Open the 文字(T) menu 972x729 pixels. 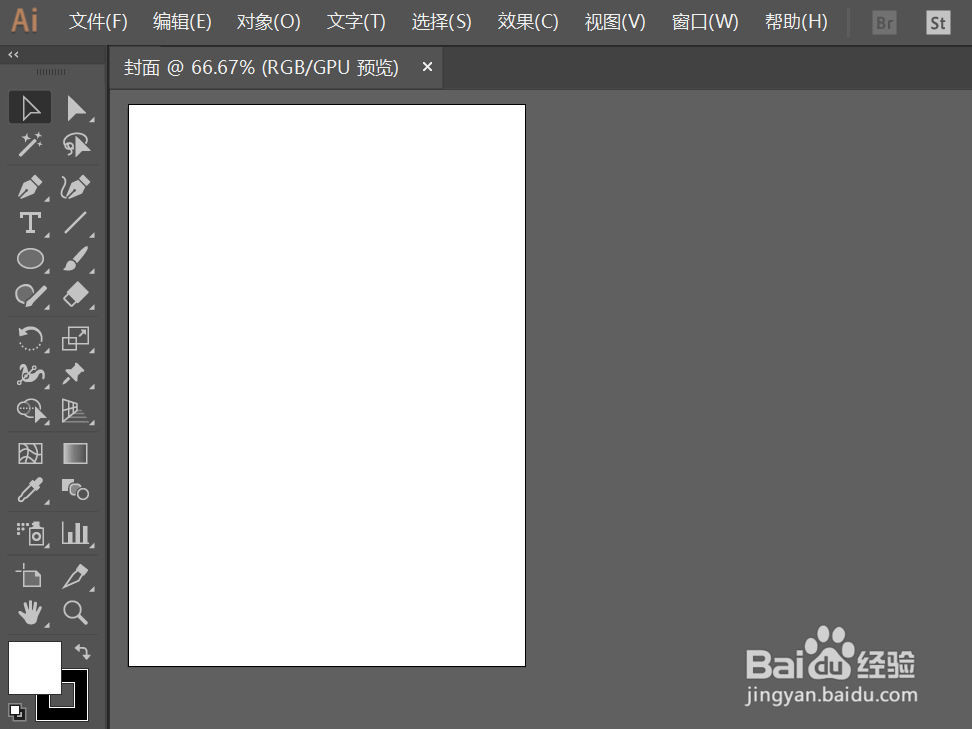pos(356,22)
